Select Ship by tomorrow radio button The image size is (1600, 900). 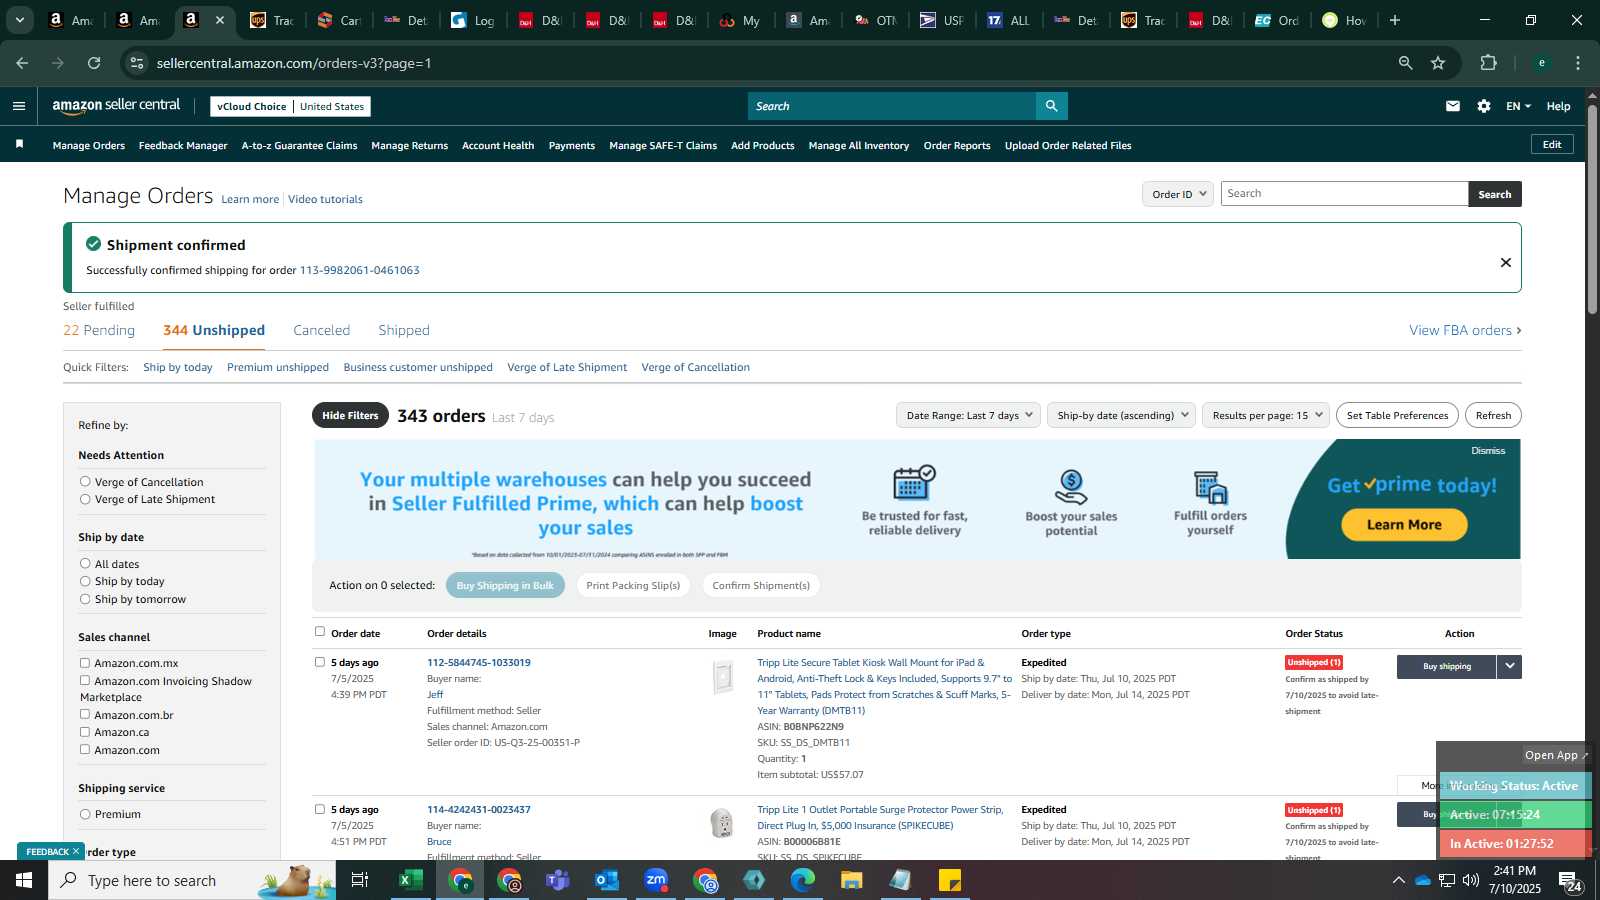click(x=85, y=599)
